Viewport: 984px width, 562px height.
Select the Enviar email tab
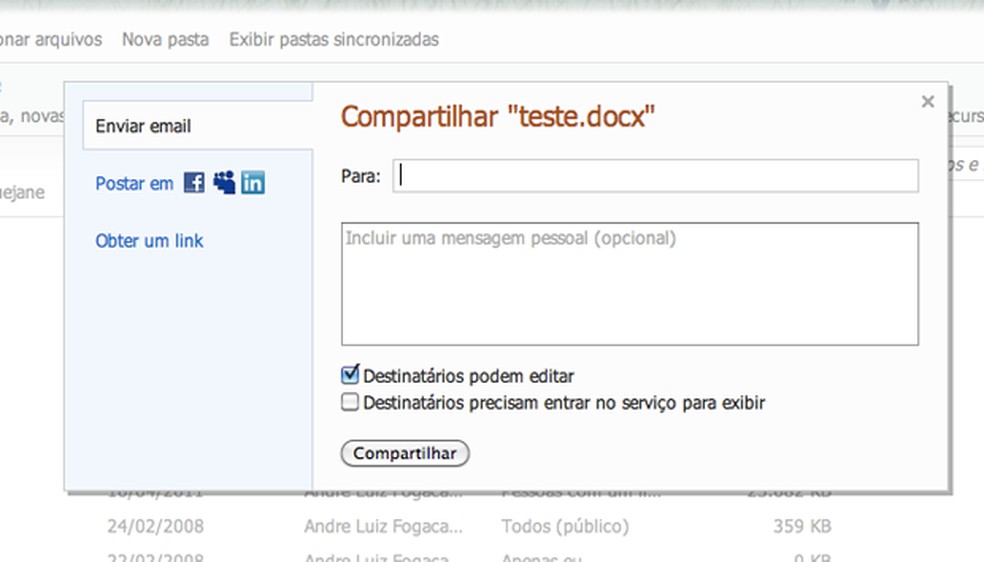click(198, 125)
